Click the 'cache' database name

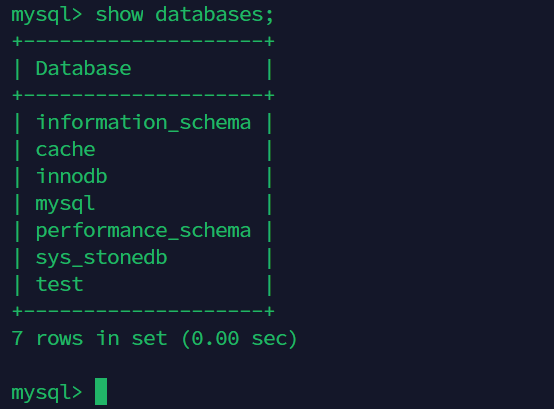tap(65, 150)
